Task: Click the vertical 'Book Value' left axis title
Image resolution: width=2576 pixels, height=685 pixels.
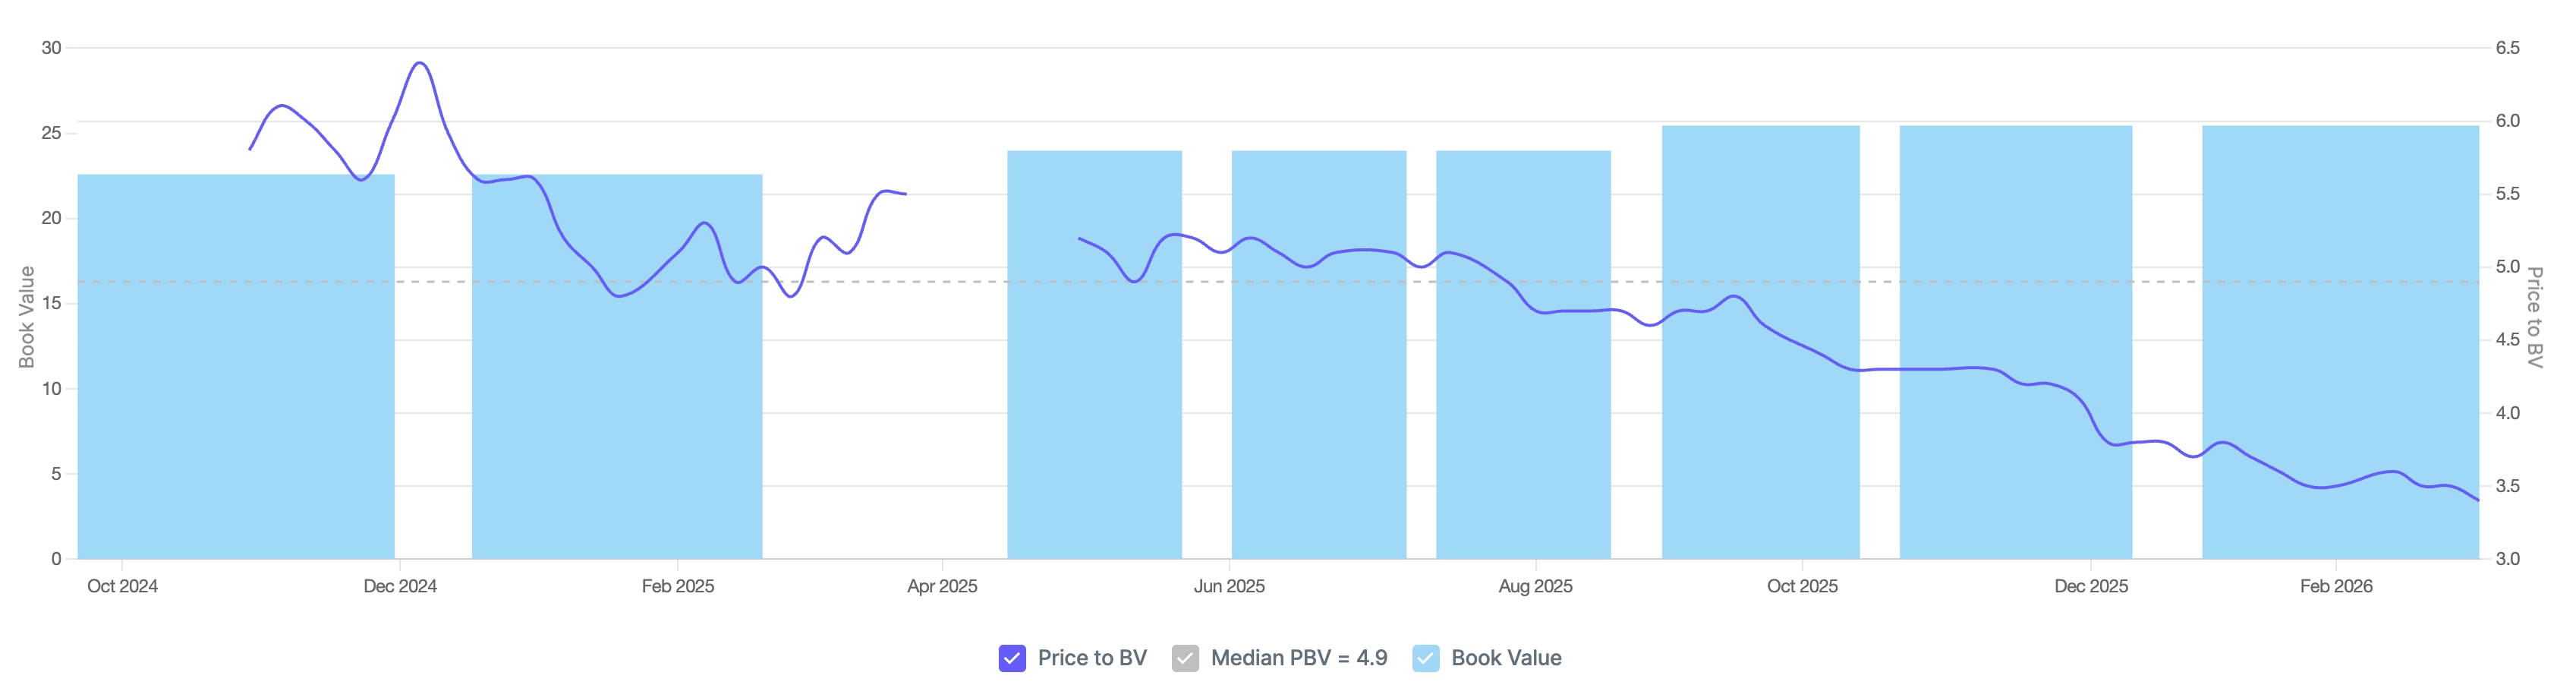Action: (x=27, y=317)
